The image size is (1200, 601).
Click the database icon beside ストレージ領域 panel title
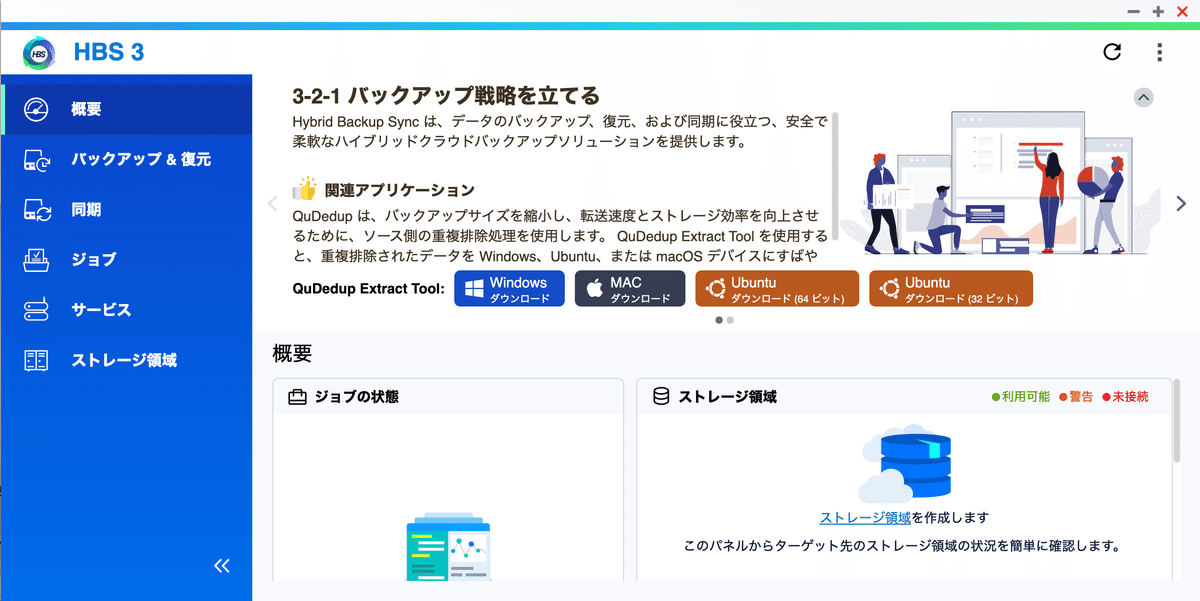(661, 397)
